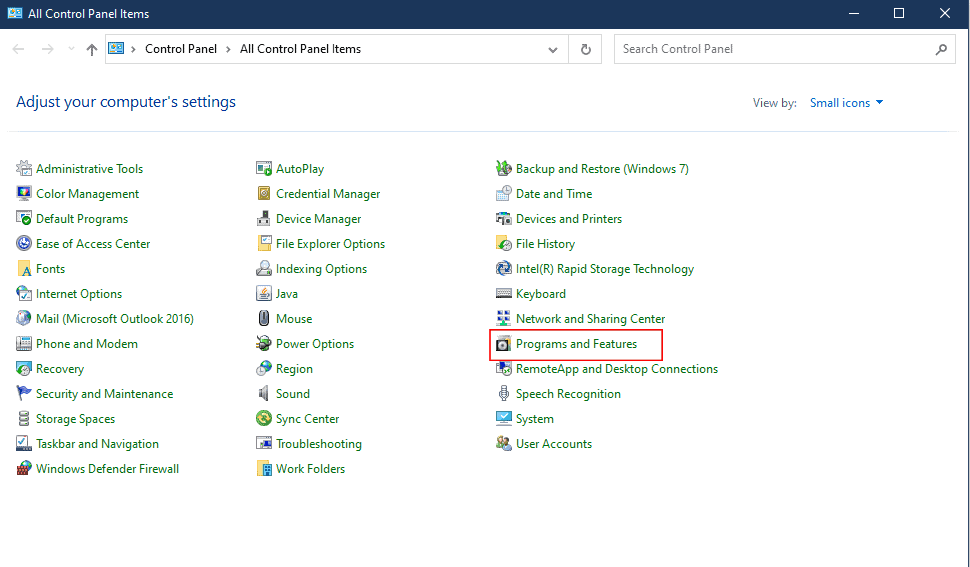Click the Search Control Panel field
Viewport: 970px width, 567px height.
coord(784,49)
